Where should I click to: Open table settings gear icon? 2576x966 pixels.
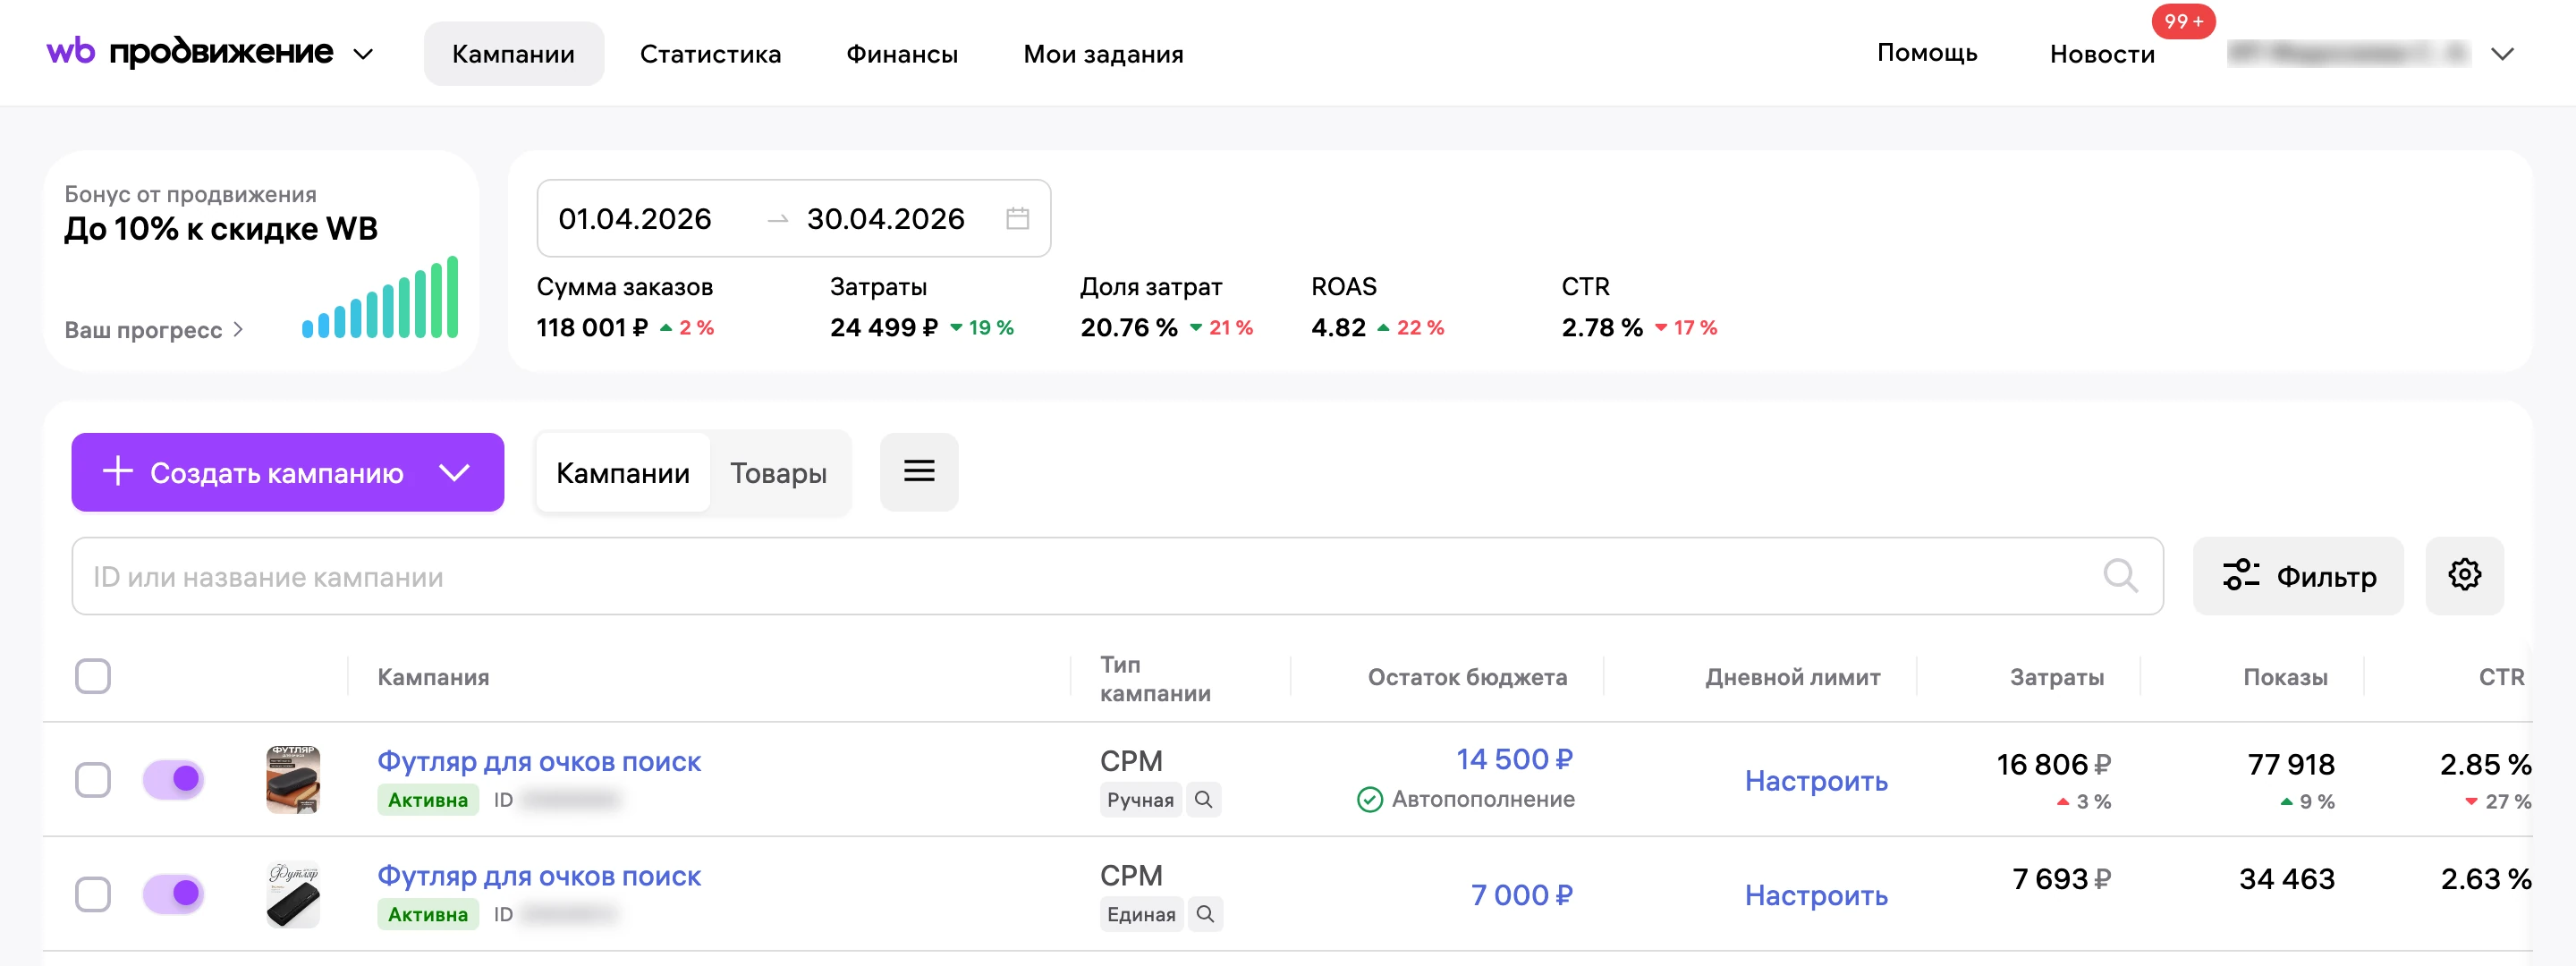click(2464, 575)
